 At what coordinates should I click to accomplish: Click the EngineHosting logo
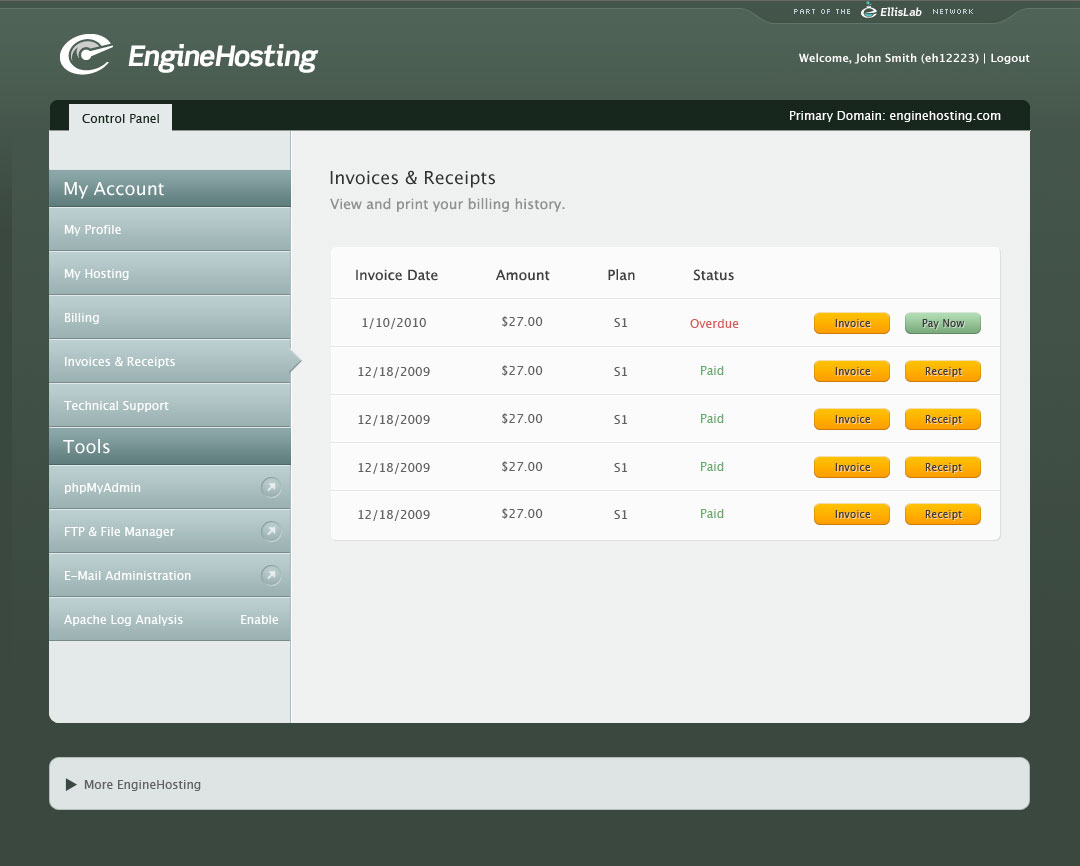click(189, 54)
